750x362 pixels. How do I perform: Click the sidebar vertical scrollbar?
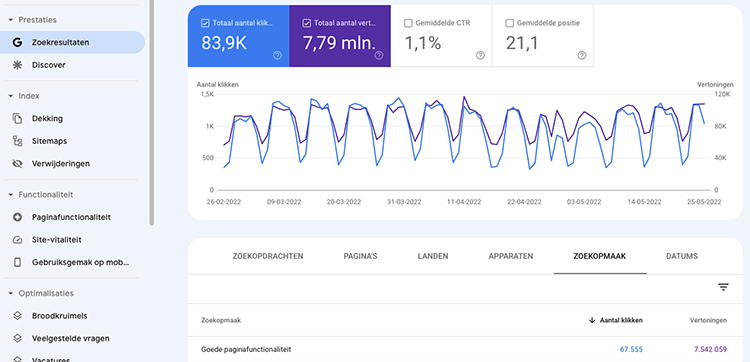(x=152, y=112)
